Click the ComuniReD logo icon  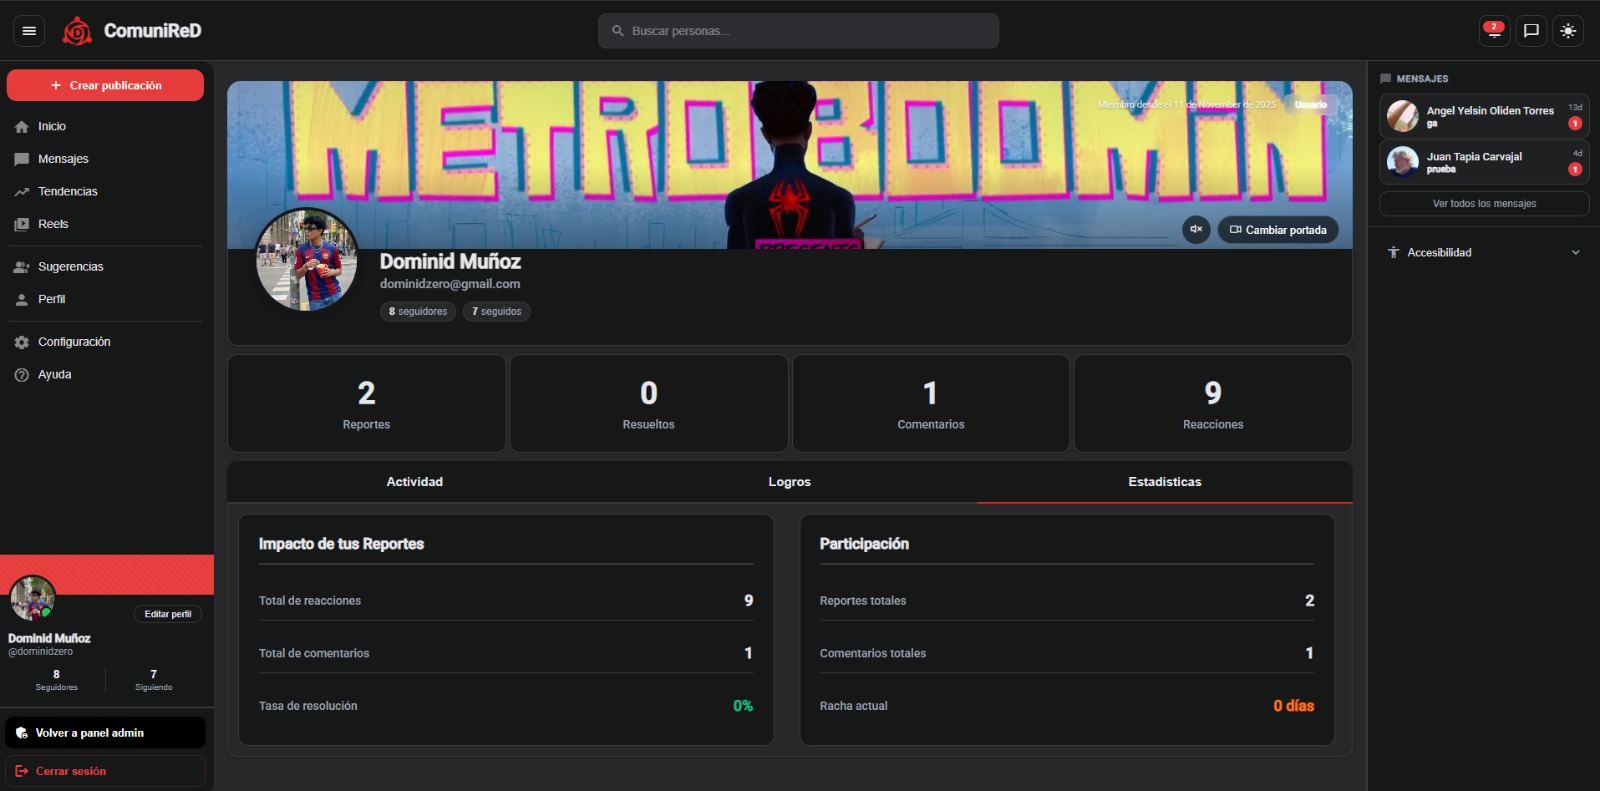click(x=77, y=31)
